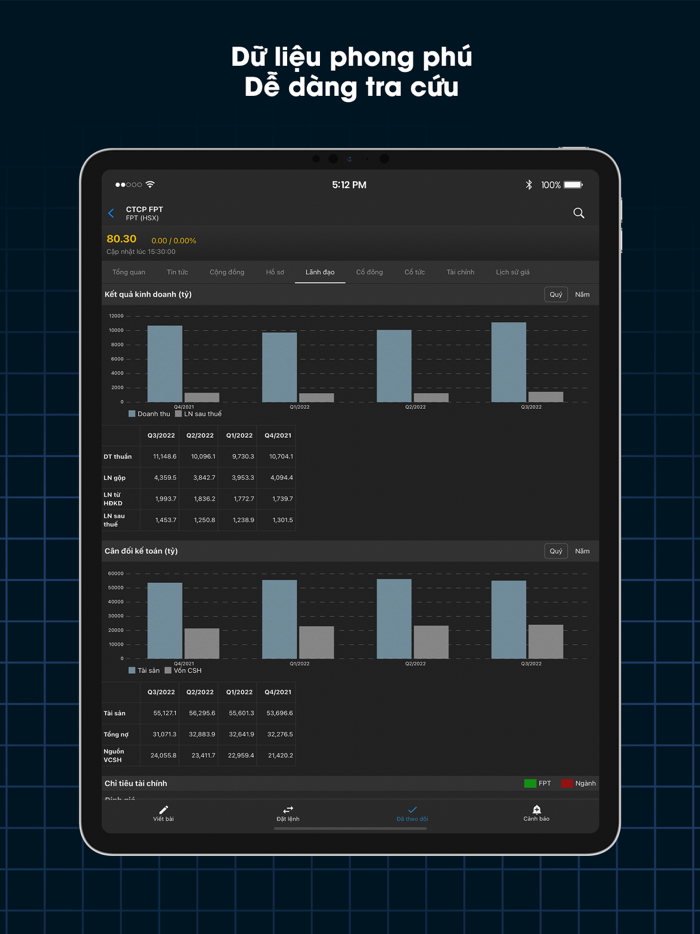
Task: Tap the Q2/2022 equity bar
Action: [431, 642]
